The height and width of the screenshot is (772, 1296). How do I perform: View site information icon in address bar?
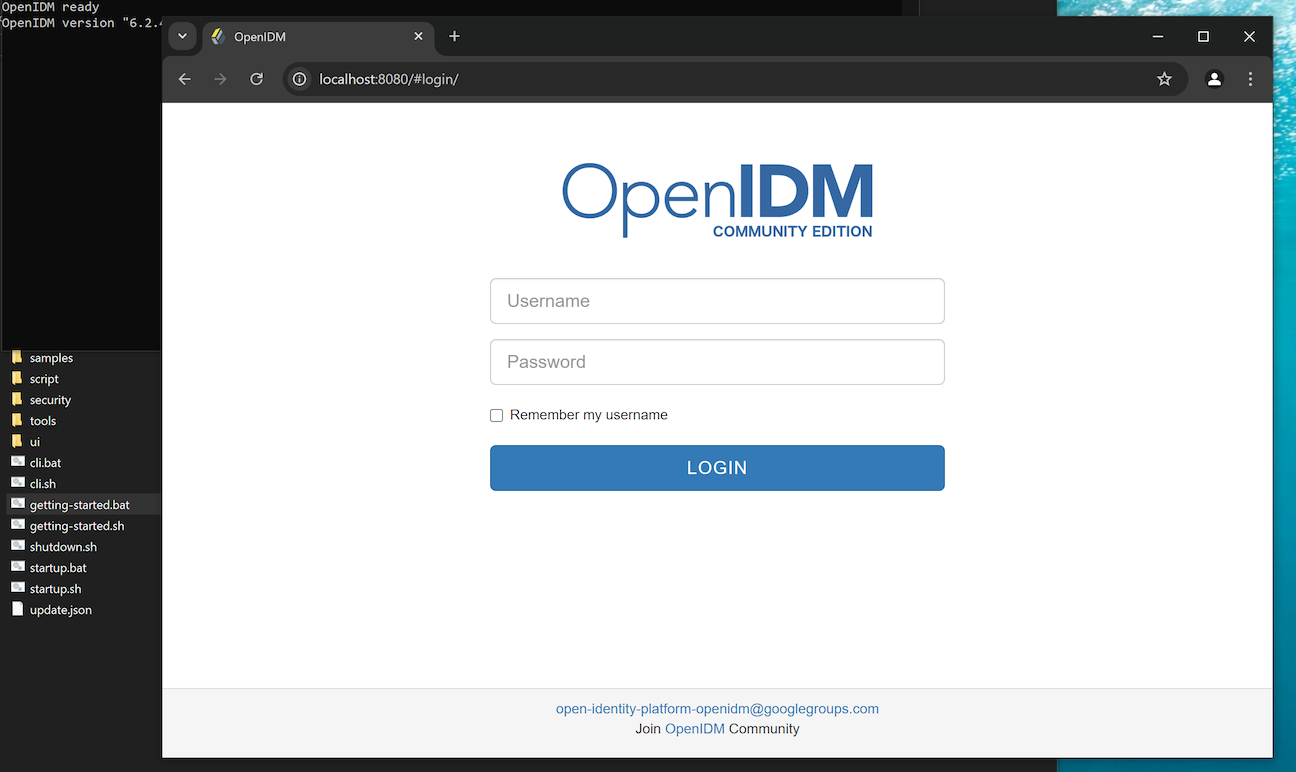pos(299,79)
